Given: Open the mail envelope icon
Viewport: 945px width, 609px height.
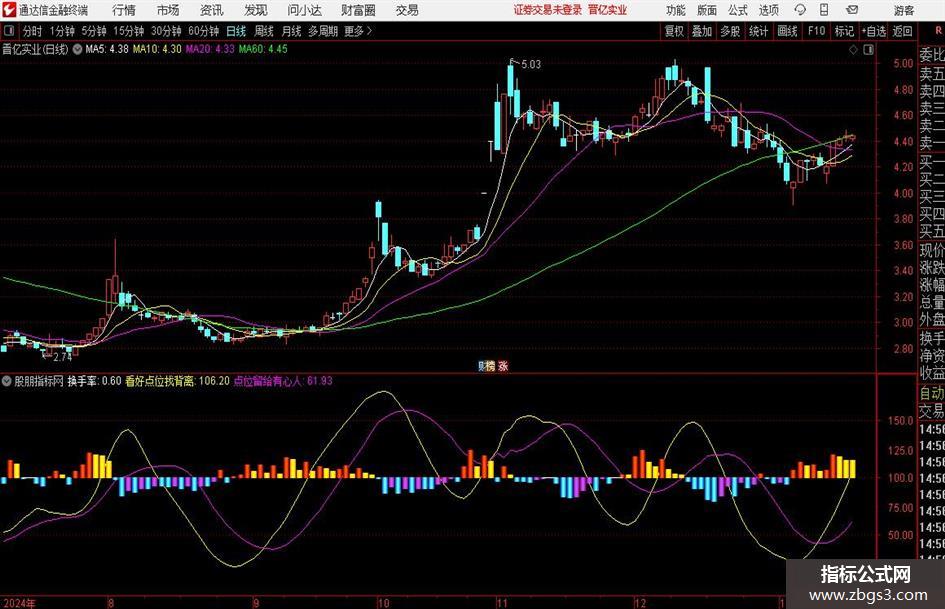Looking at the screenshot, I should [x=852, y=10].
